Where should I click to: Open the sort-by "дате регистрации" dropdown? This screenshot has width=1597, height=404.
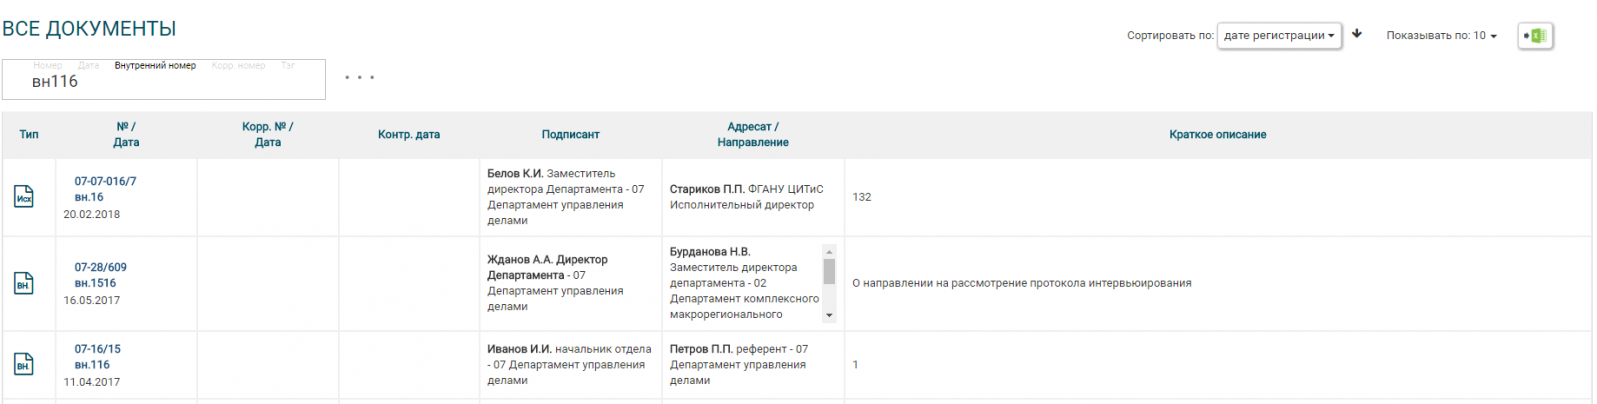(1279, 36)
